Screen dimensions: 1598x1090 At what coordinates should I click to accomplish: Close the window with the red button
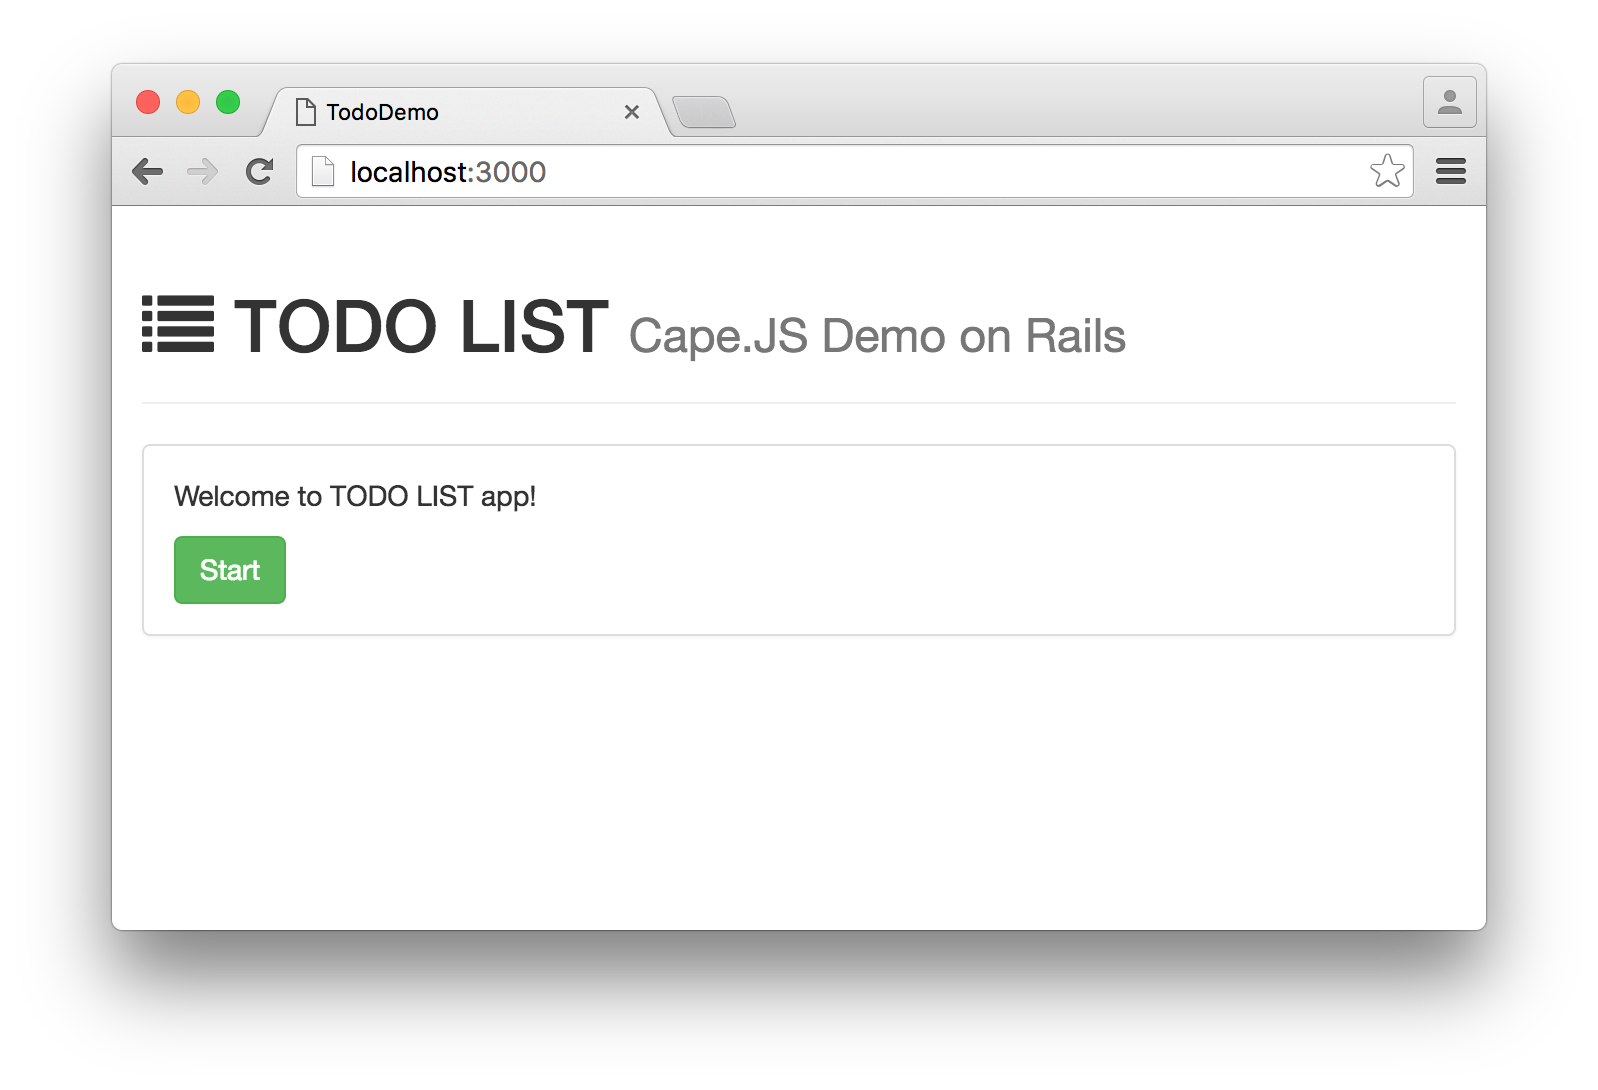click(x=148, y=102)
